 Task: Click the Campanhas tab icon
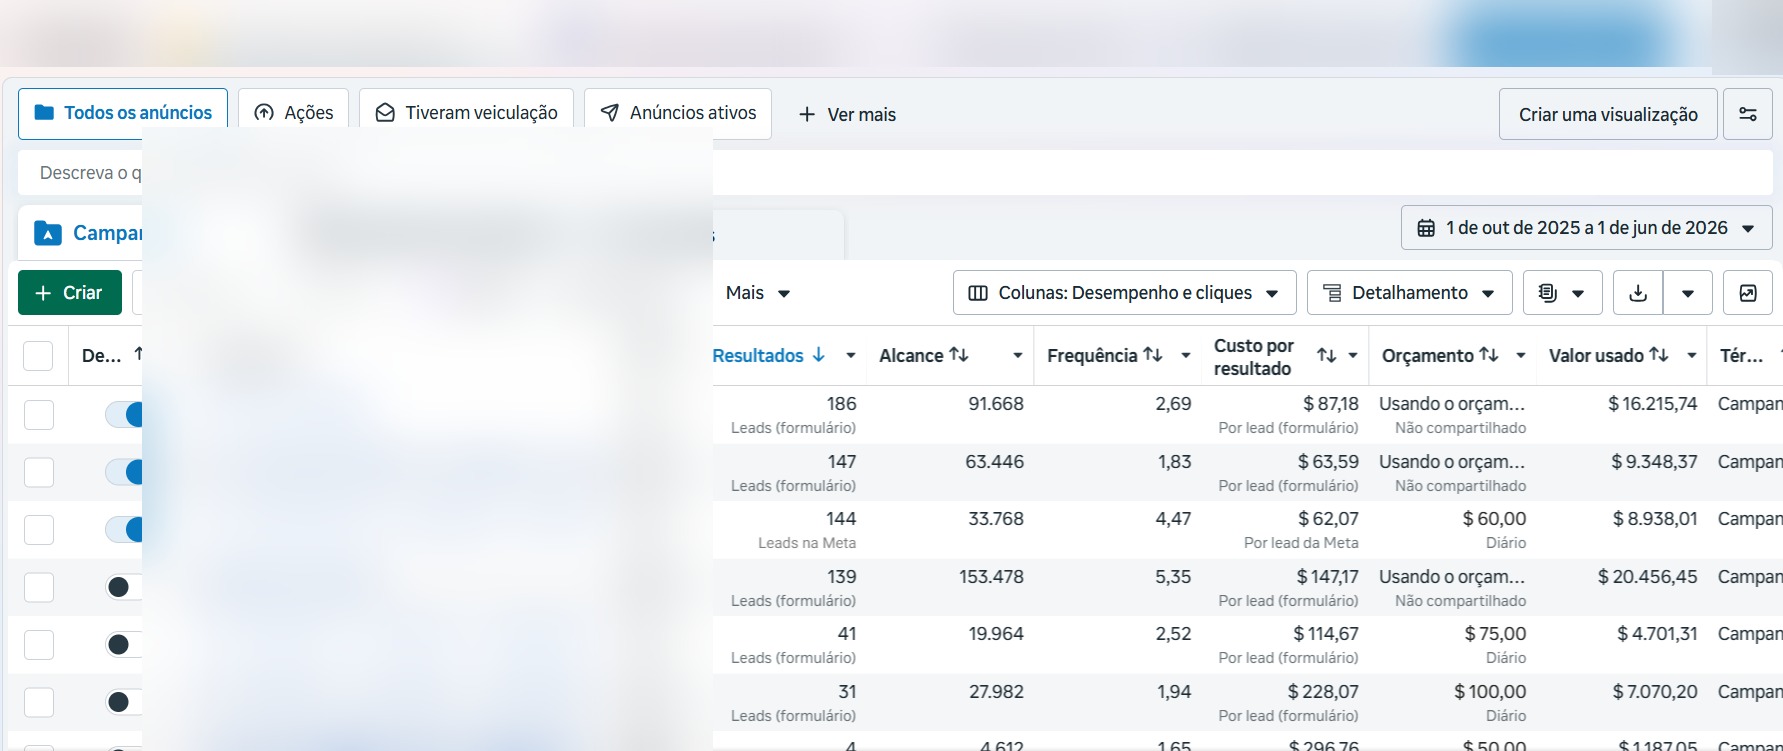tap(48, 233)
